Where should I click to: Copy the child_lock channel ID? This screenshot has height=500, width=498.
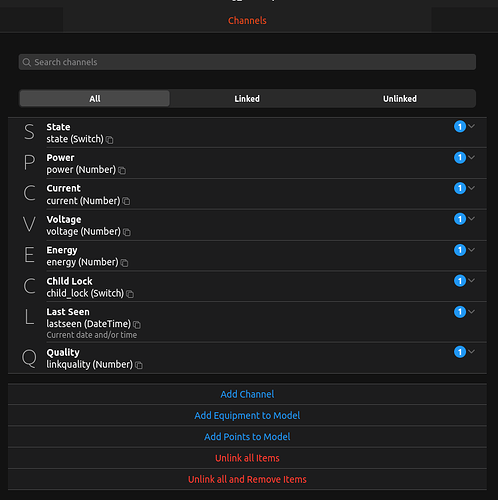pos(130,294)
